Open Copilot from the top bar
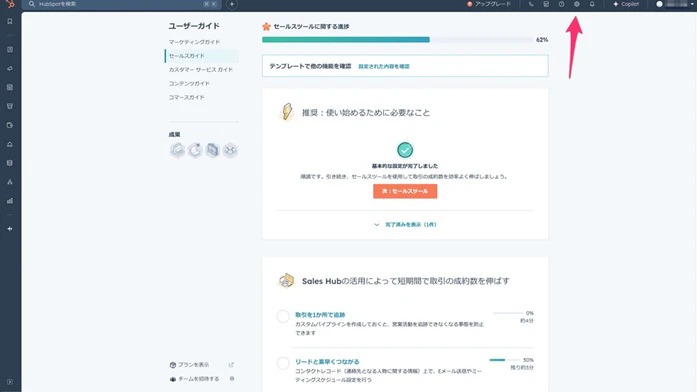 tap(626, 4)
